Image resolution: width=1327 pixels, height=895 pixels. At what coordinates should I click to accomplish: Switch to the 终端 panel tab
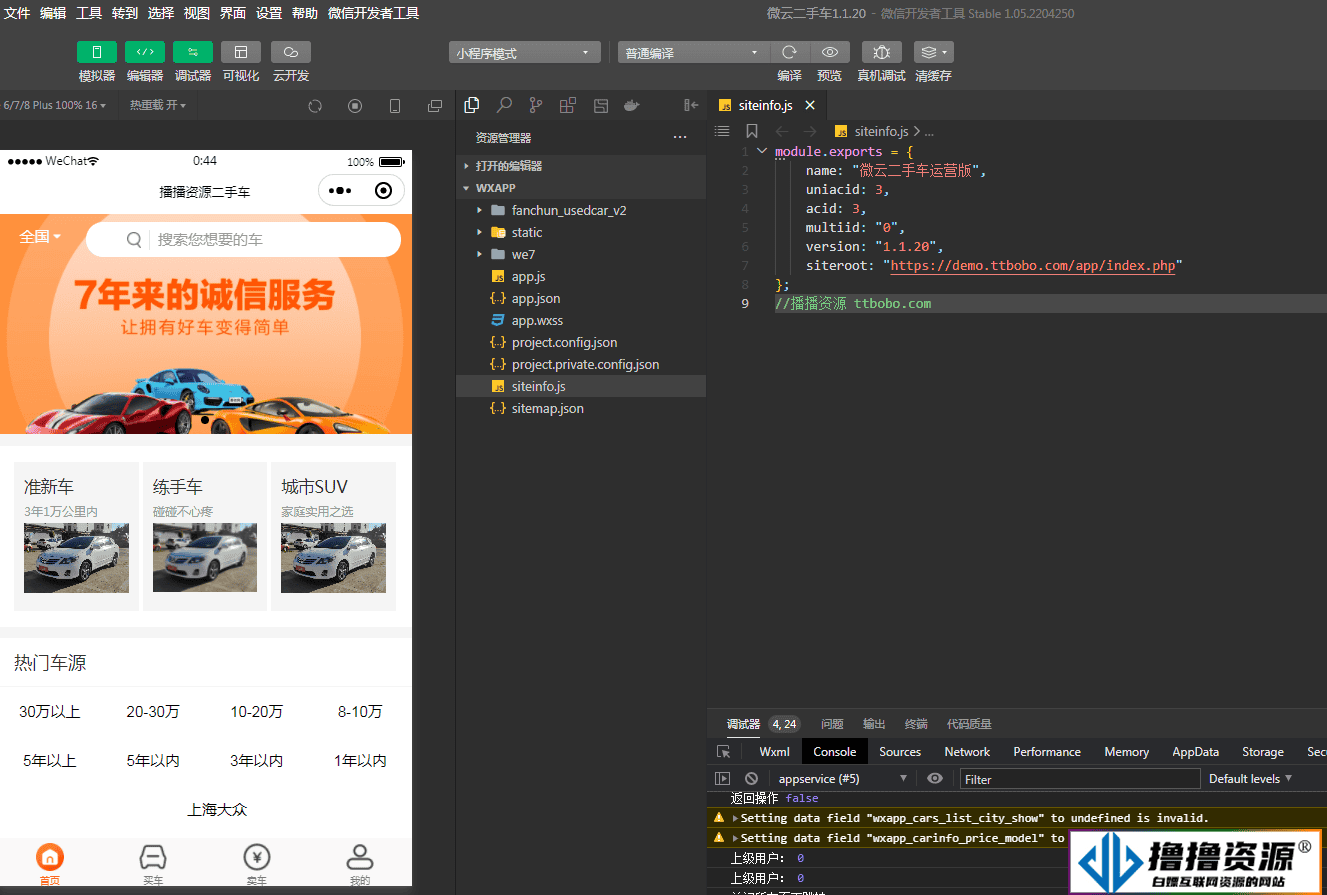click(x=916, y=724)
